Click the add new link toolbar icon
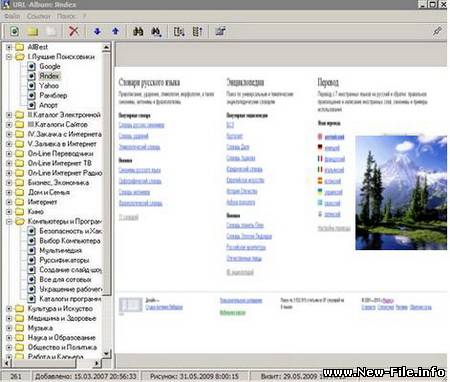Image resolution: width=450 pixels, height=382 pixels. [x=14, y=32]
